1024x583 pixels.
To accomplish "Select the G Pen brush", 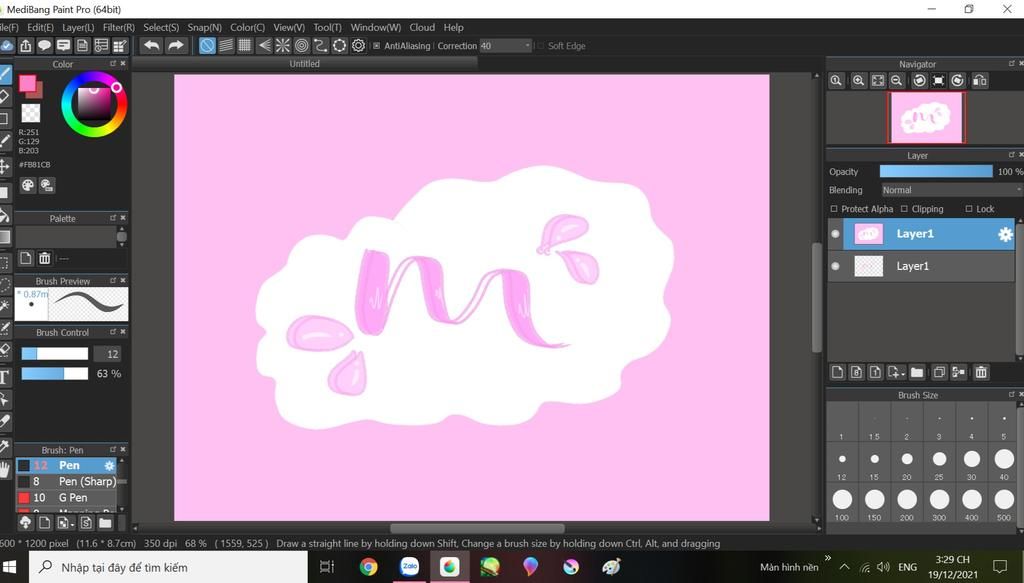I will pos(67,497).
